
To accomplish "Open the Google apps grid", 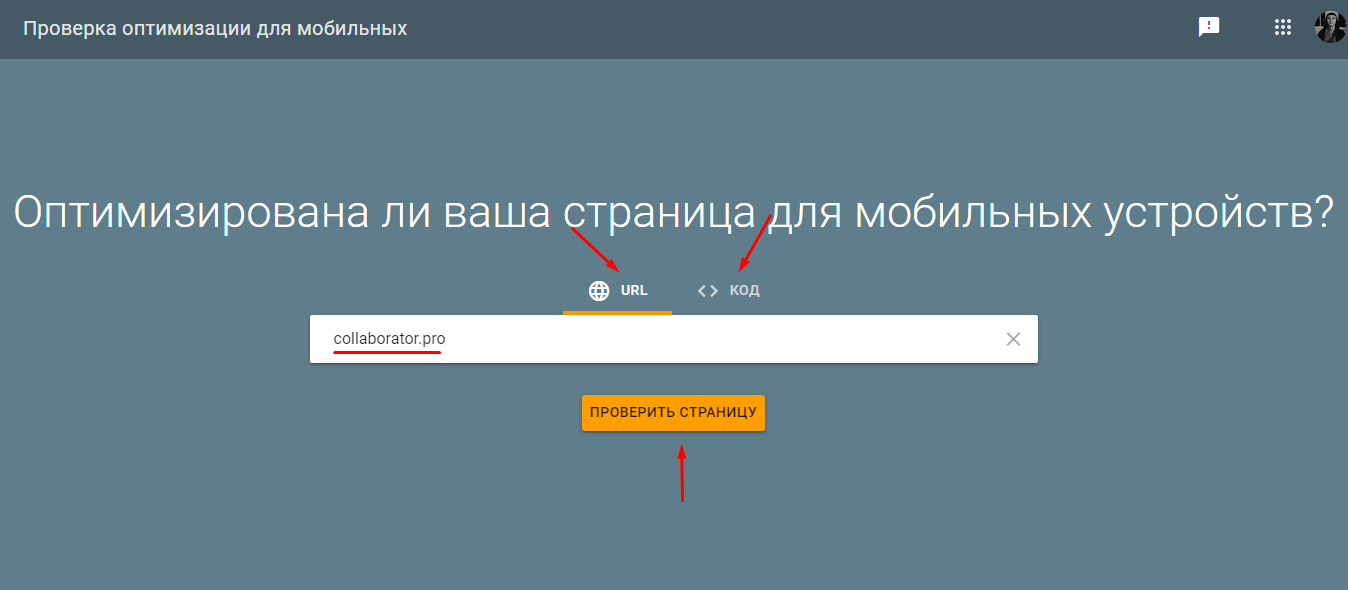I will [1282, 28].
